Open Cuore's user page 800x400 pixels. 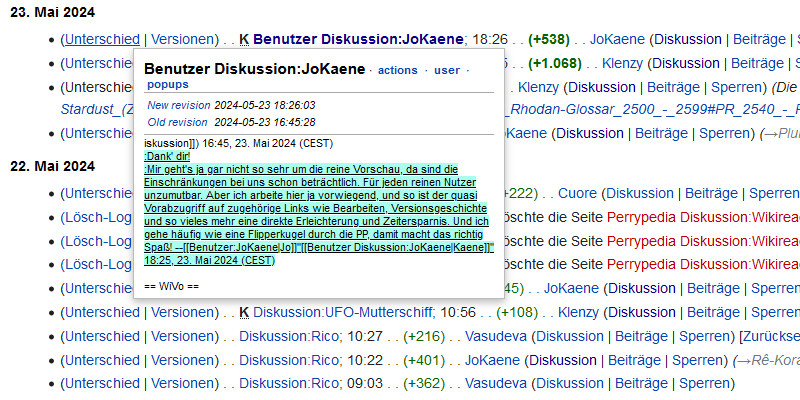pyautogui.click(x=576, y=194)
